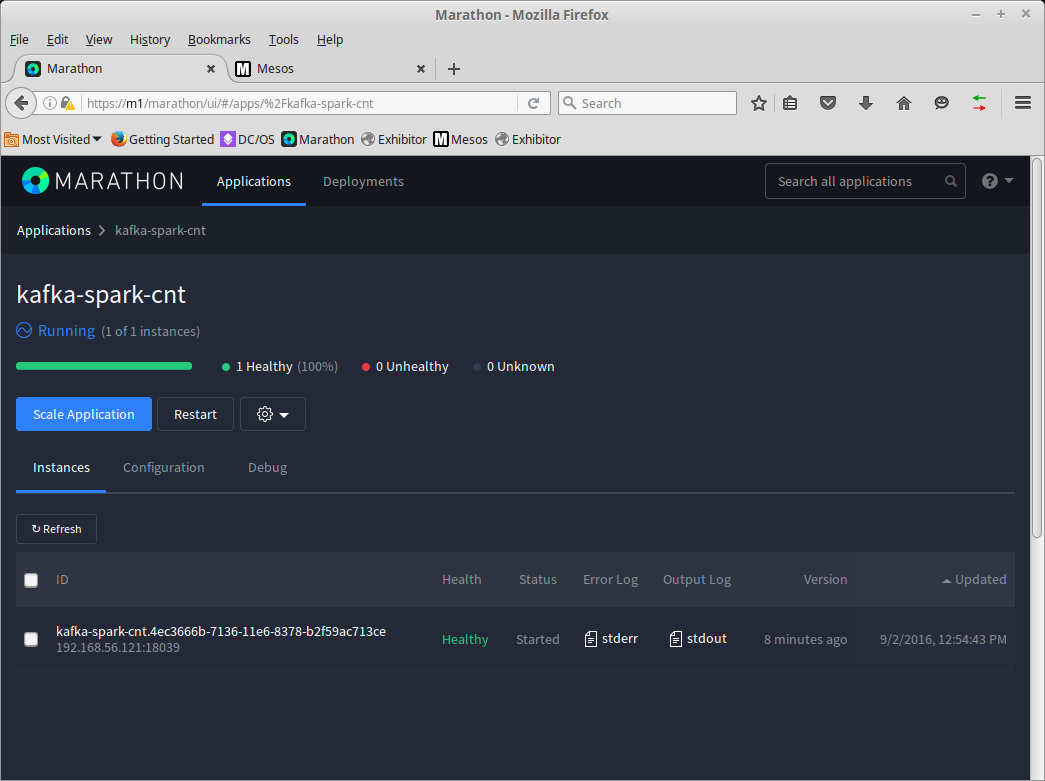Open the stderr error log file
Screen dimensions: 1045x781
pyautogui.click(x=611, y=639)
